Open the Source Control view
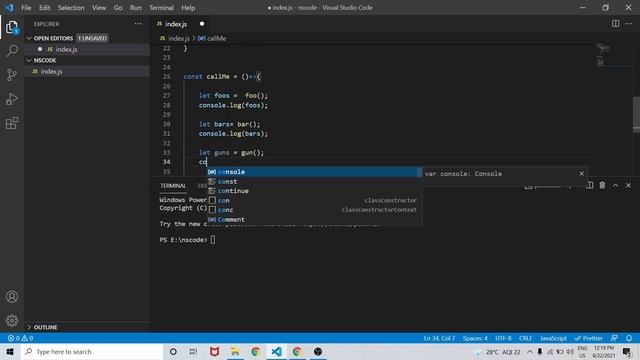640x360 pixels. point(12,75)
